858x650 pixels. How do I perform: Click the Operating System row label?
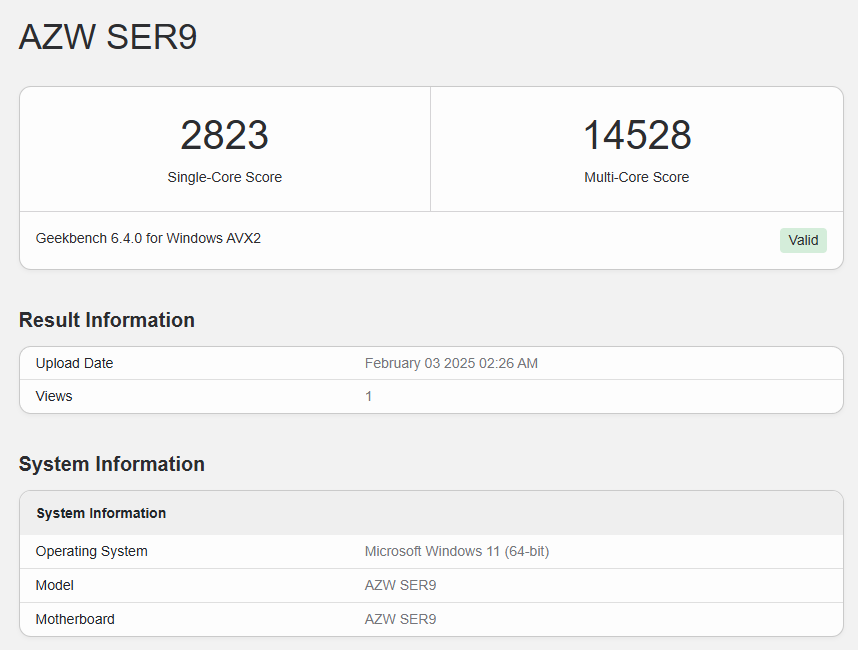[91, 551]
